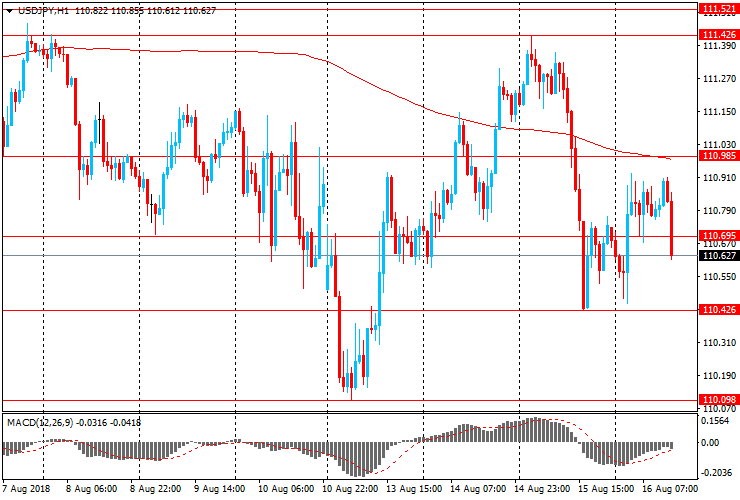Image resolution: width=740 pixels, height=500 pixels.
Task: Click the 111.521 red price label
Action: coord(719,9)
